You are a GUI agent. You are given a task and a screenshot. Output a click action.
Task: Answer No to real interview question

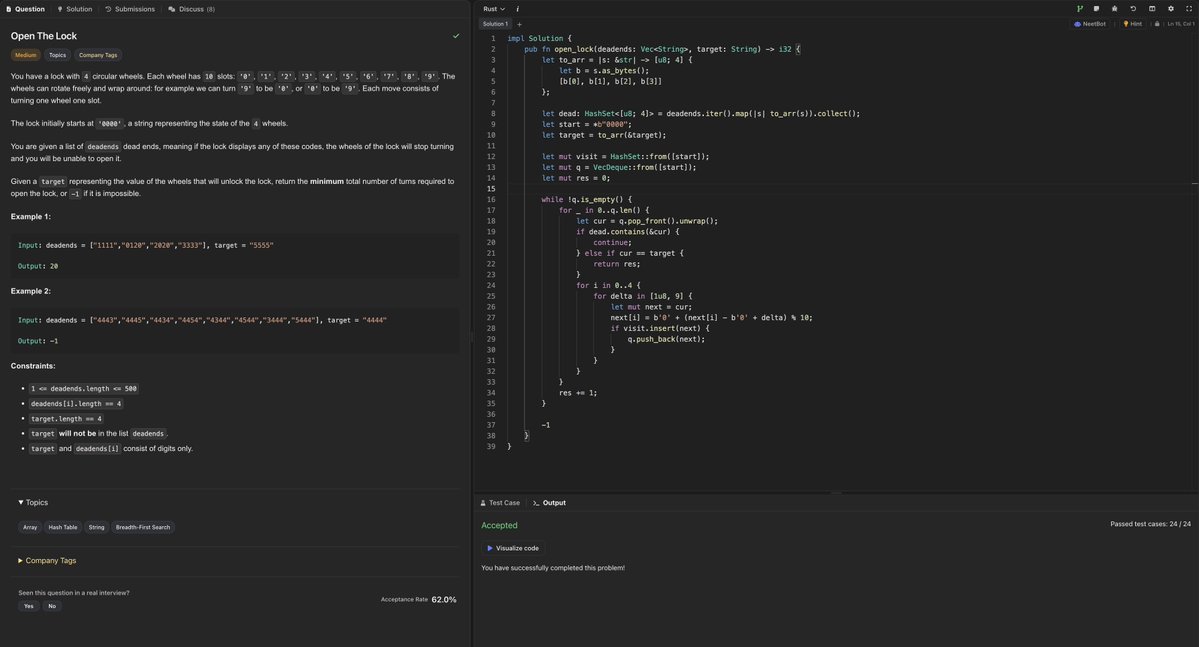52,606
